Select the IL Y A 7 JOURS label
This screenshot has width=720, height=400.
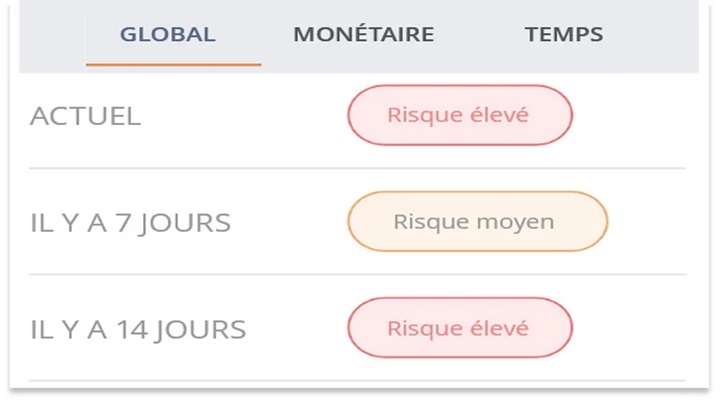130,223
